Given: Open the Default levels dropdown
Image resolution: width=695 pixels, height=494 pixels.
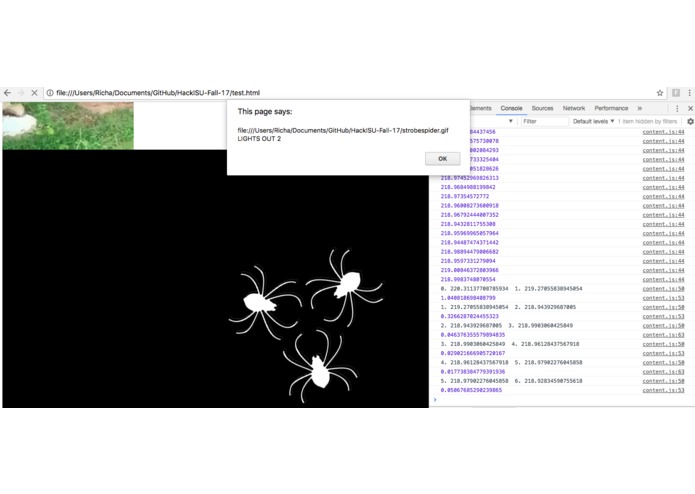Looking at the screenshot, I should (x=593, y=121).
